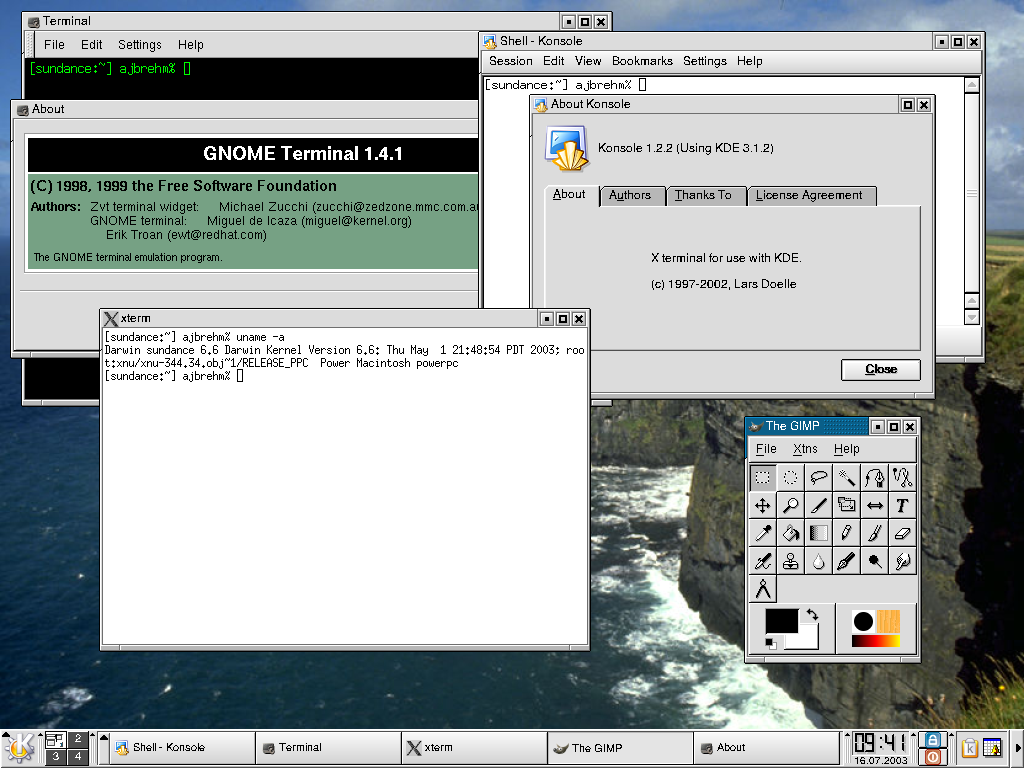
Task: Select the Bucket Fill tool
Action: point(791,534)
